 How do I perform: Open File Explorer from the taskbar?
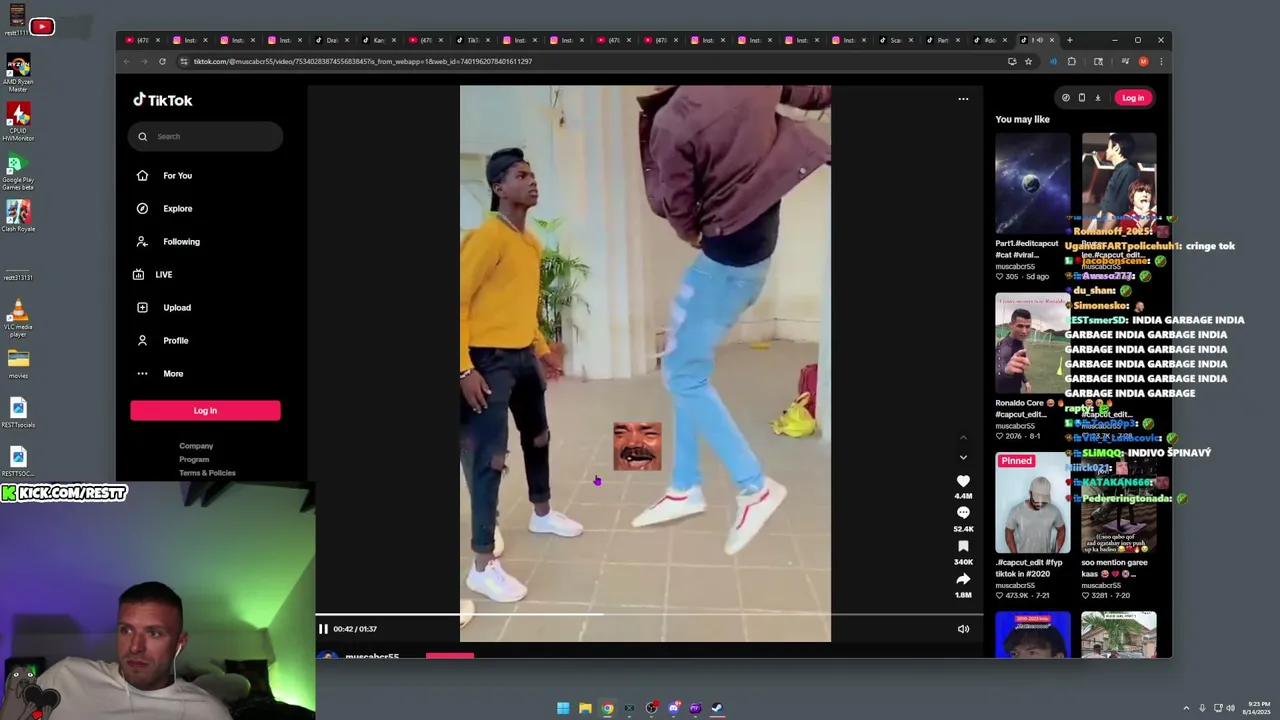pyautogui.click(x=585, y=708)
